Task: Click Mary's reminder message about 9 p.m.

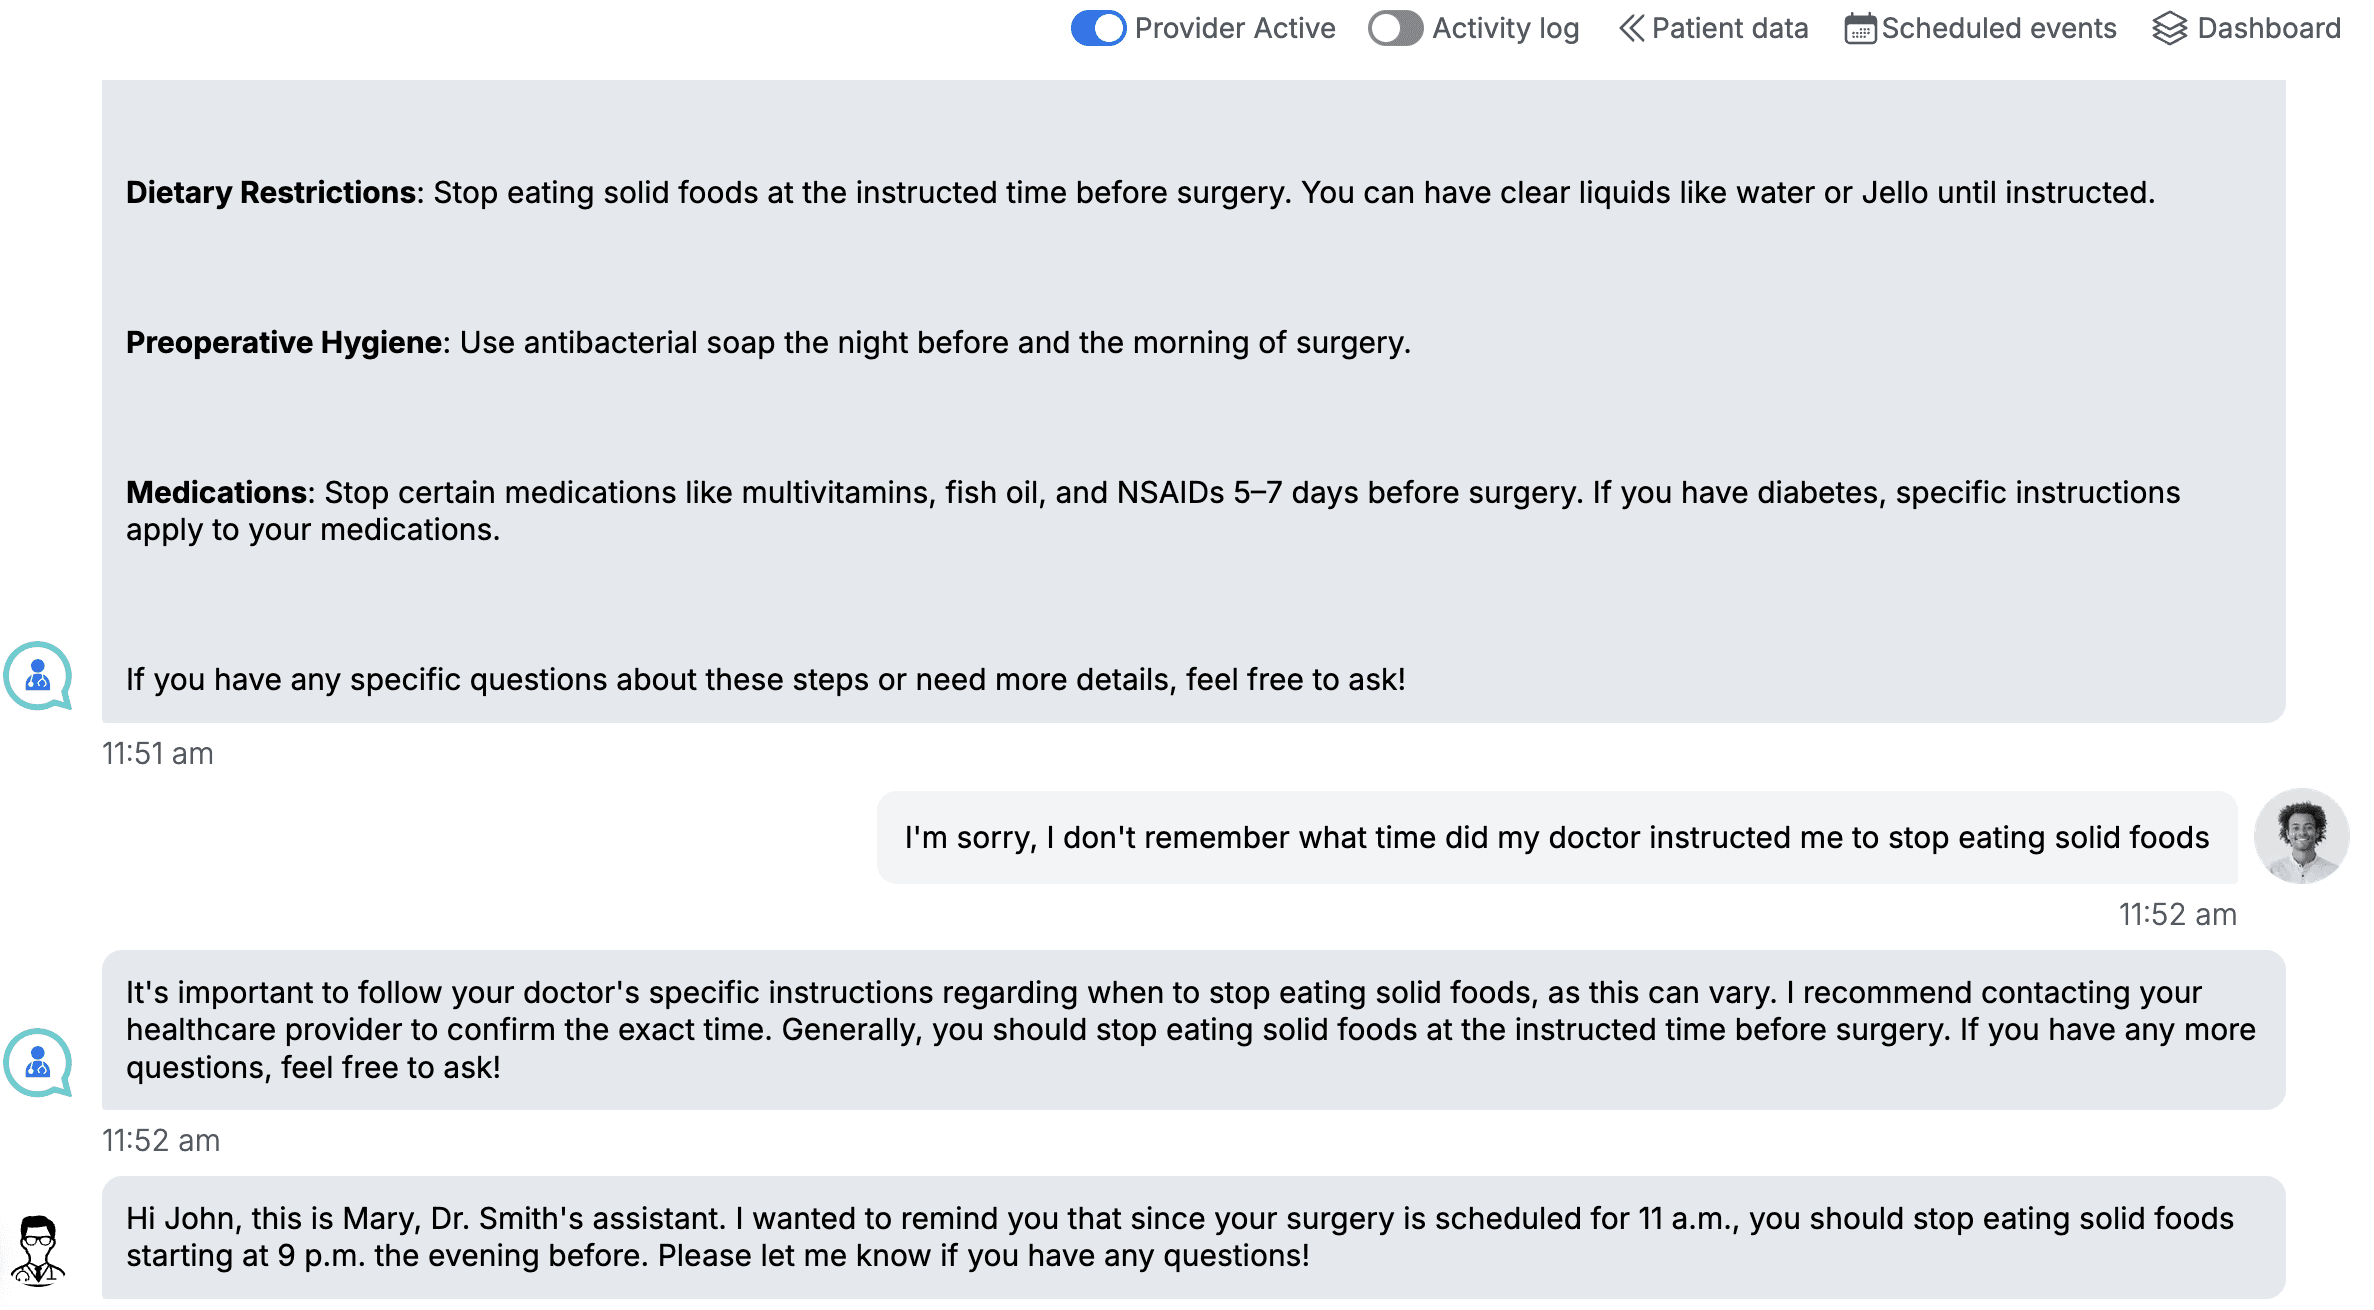Action: click(1193, 1237)
